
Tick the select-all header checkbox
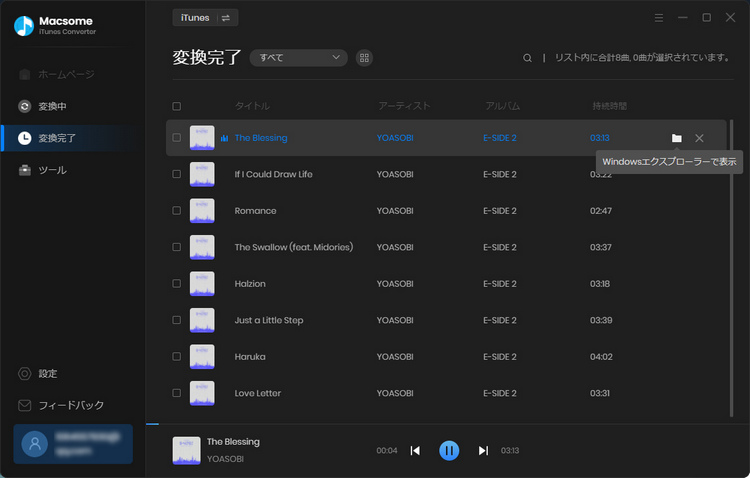(x=176, y=106)
